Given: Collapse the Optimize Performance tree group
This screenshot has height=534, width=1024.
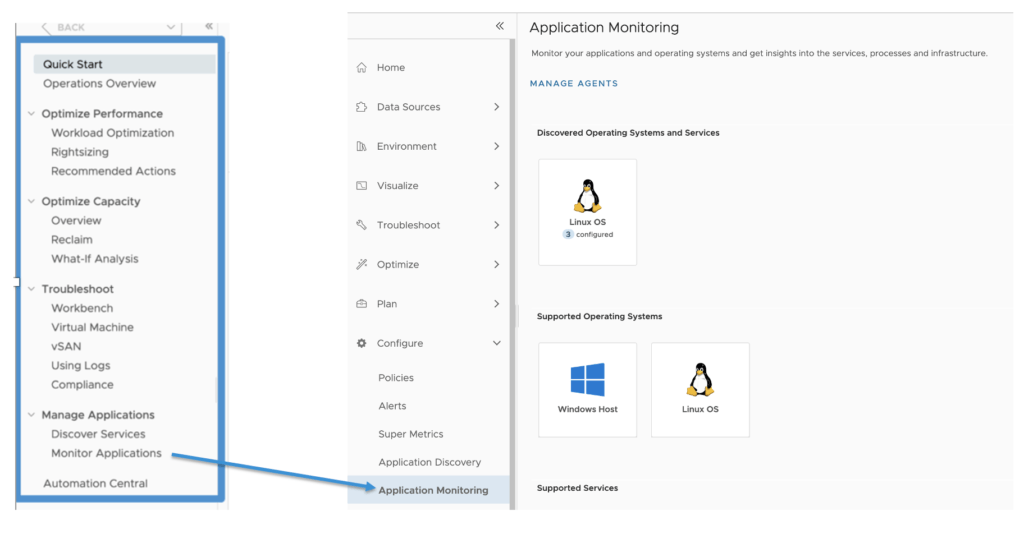Looking at the screenshot, I should pyautogui.click(x=31, y=114).
